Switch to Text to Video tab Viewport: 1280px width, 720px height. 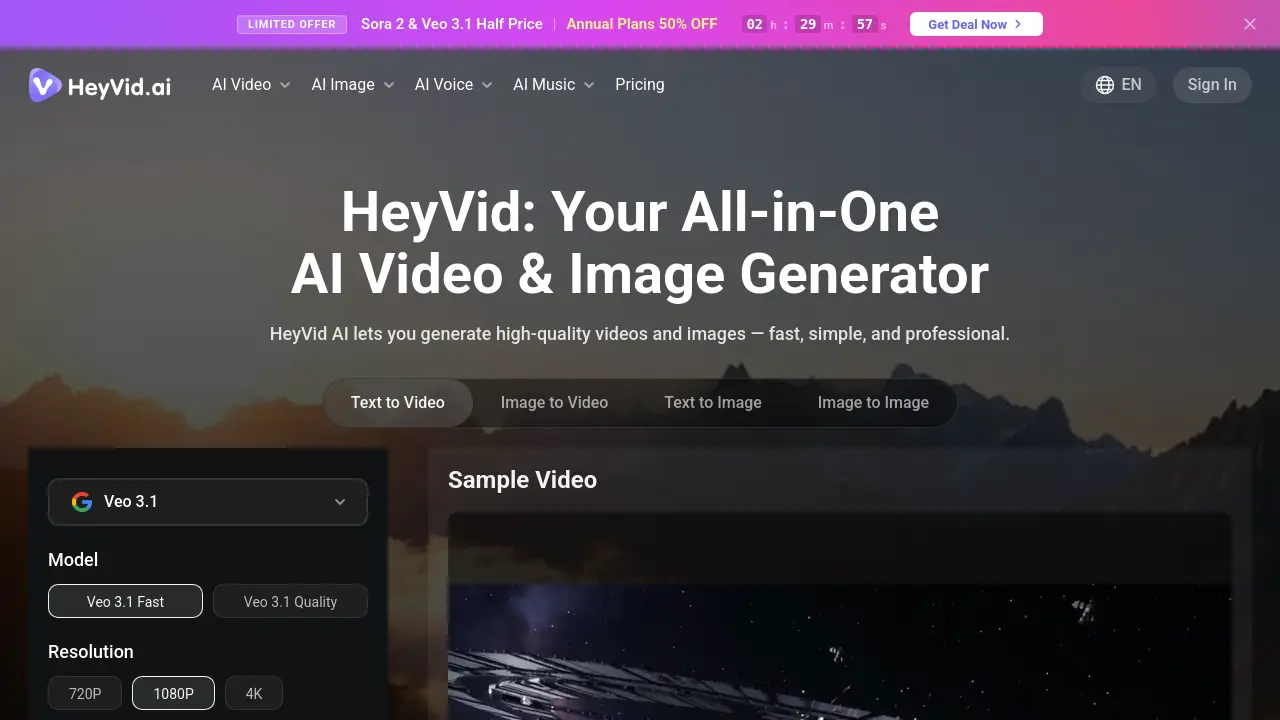398,403
